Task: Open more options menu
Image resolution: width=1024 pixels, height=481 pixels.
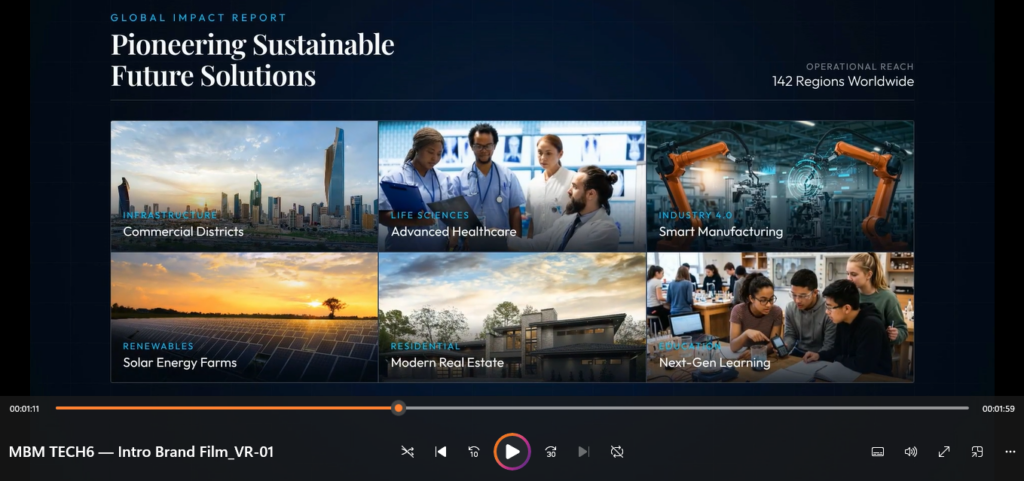Action: point(1010,452)
